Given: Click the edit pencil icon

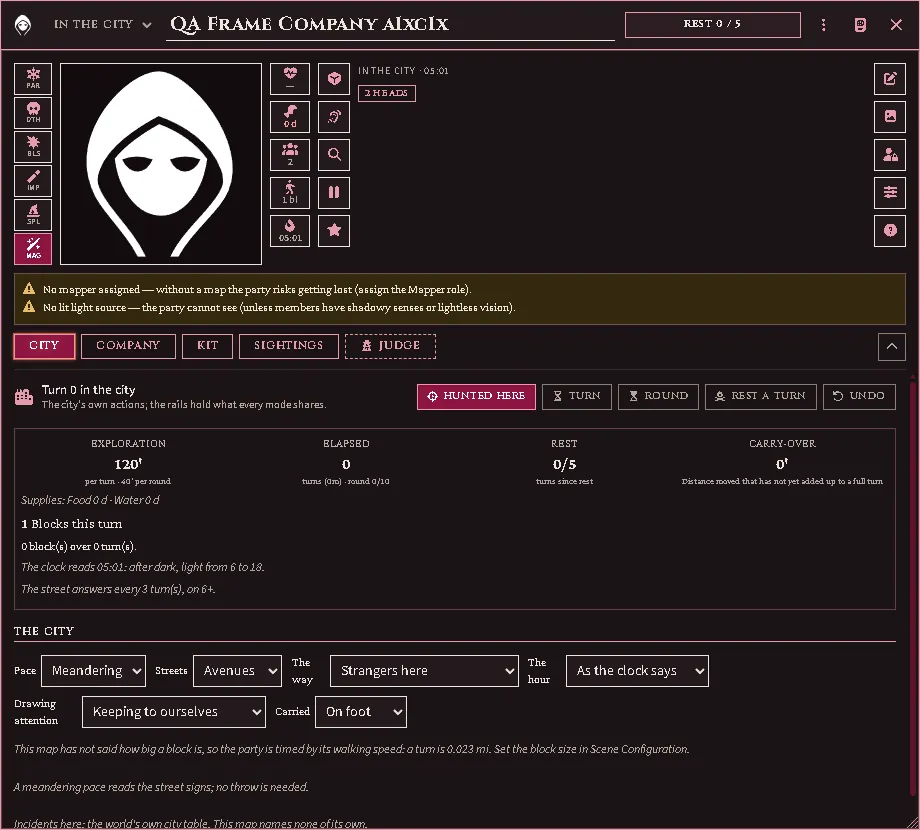Looking at the screenshot, I should pos(890,79).
